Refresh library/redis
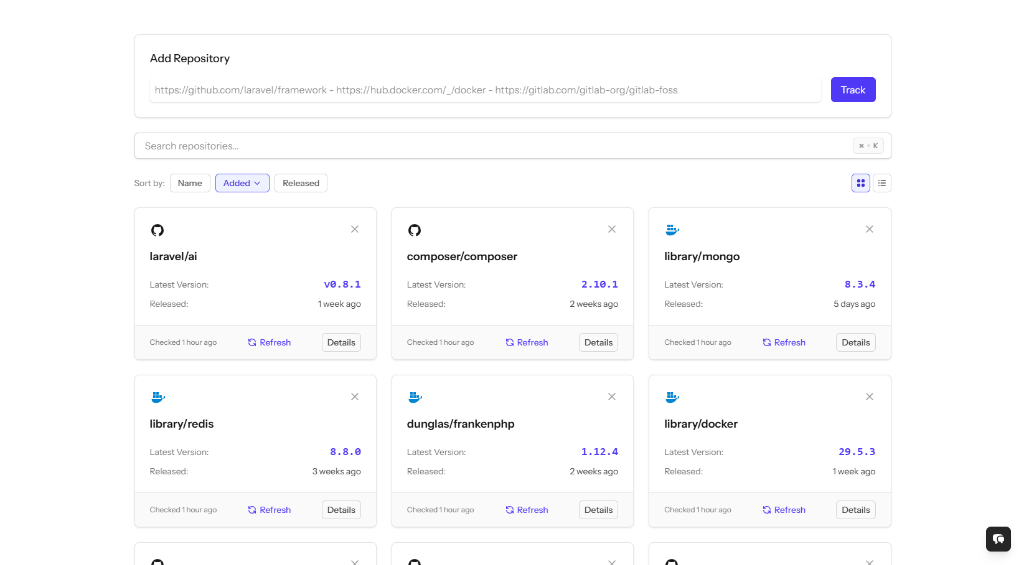 coord(269,509)
